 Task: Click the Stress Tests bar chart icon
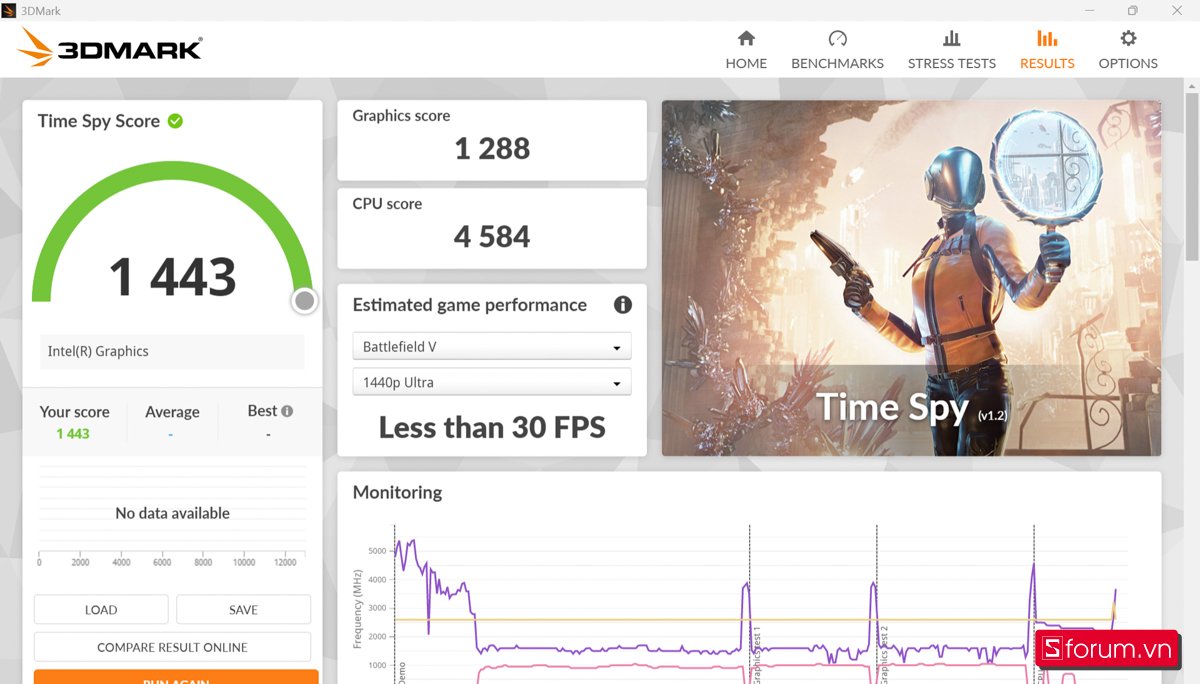click(x=952, y=39)
